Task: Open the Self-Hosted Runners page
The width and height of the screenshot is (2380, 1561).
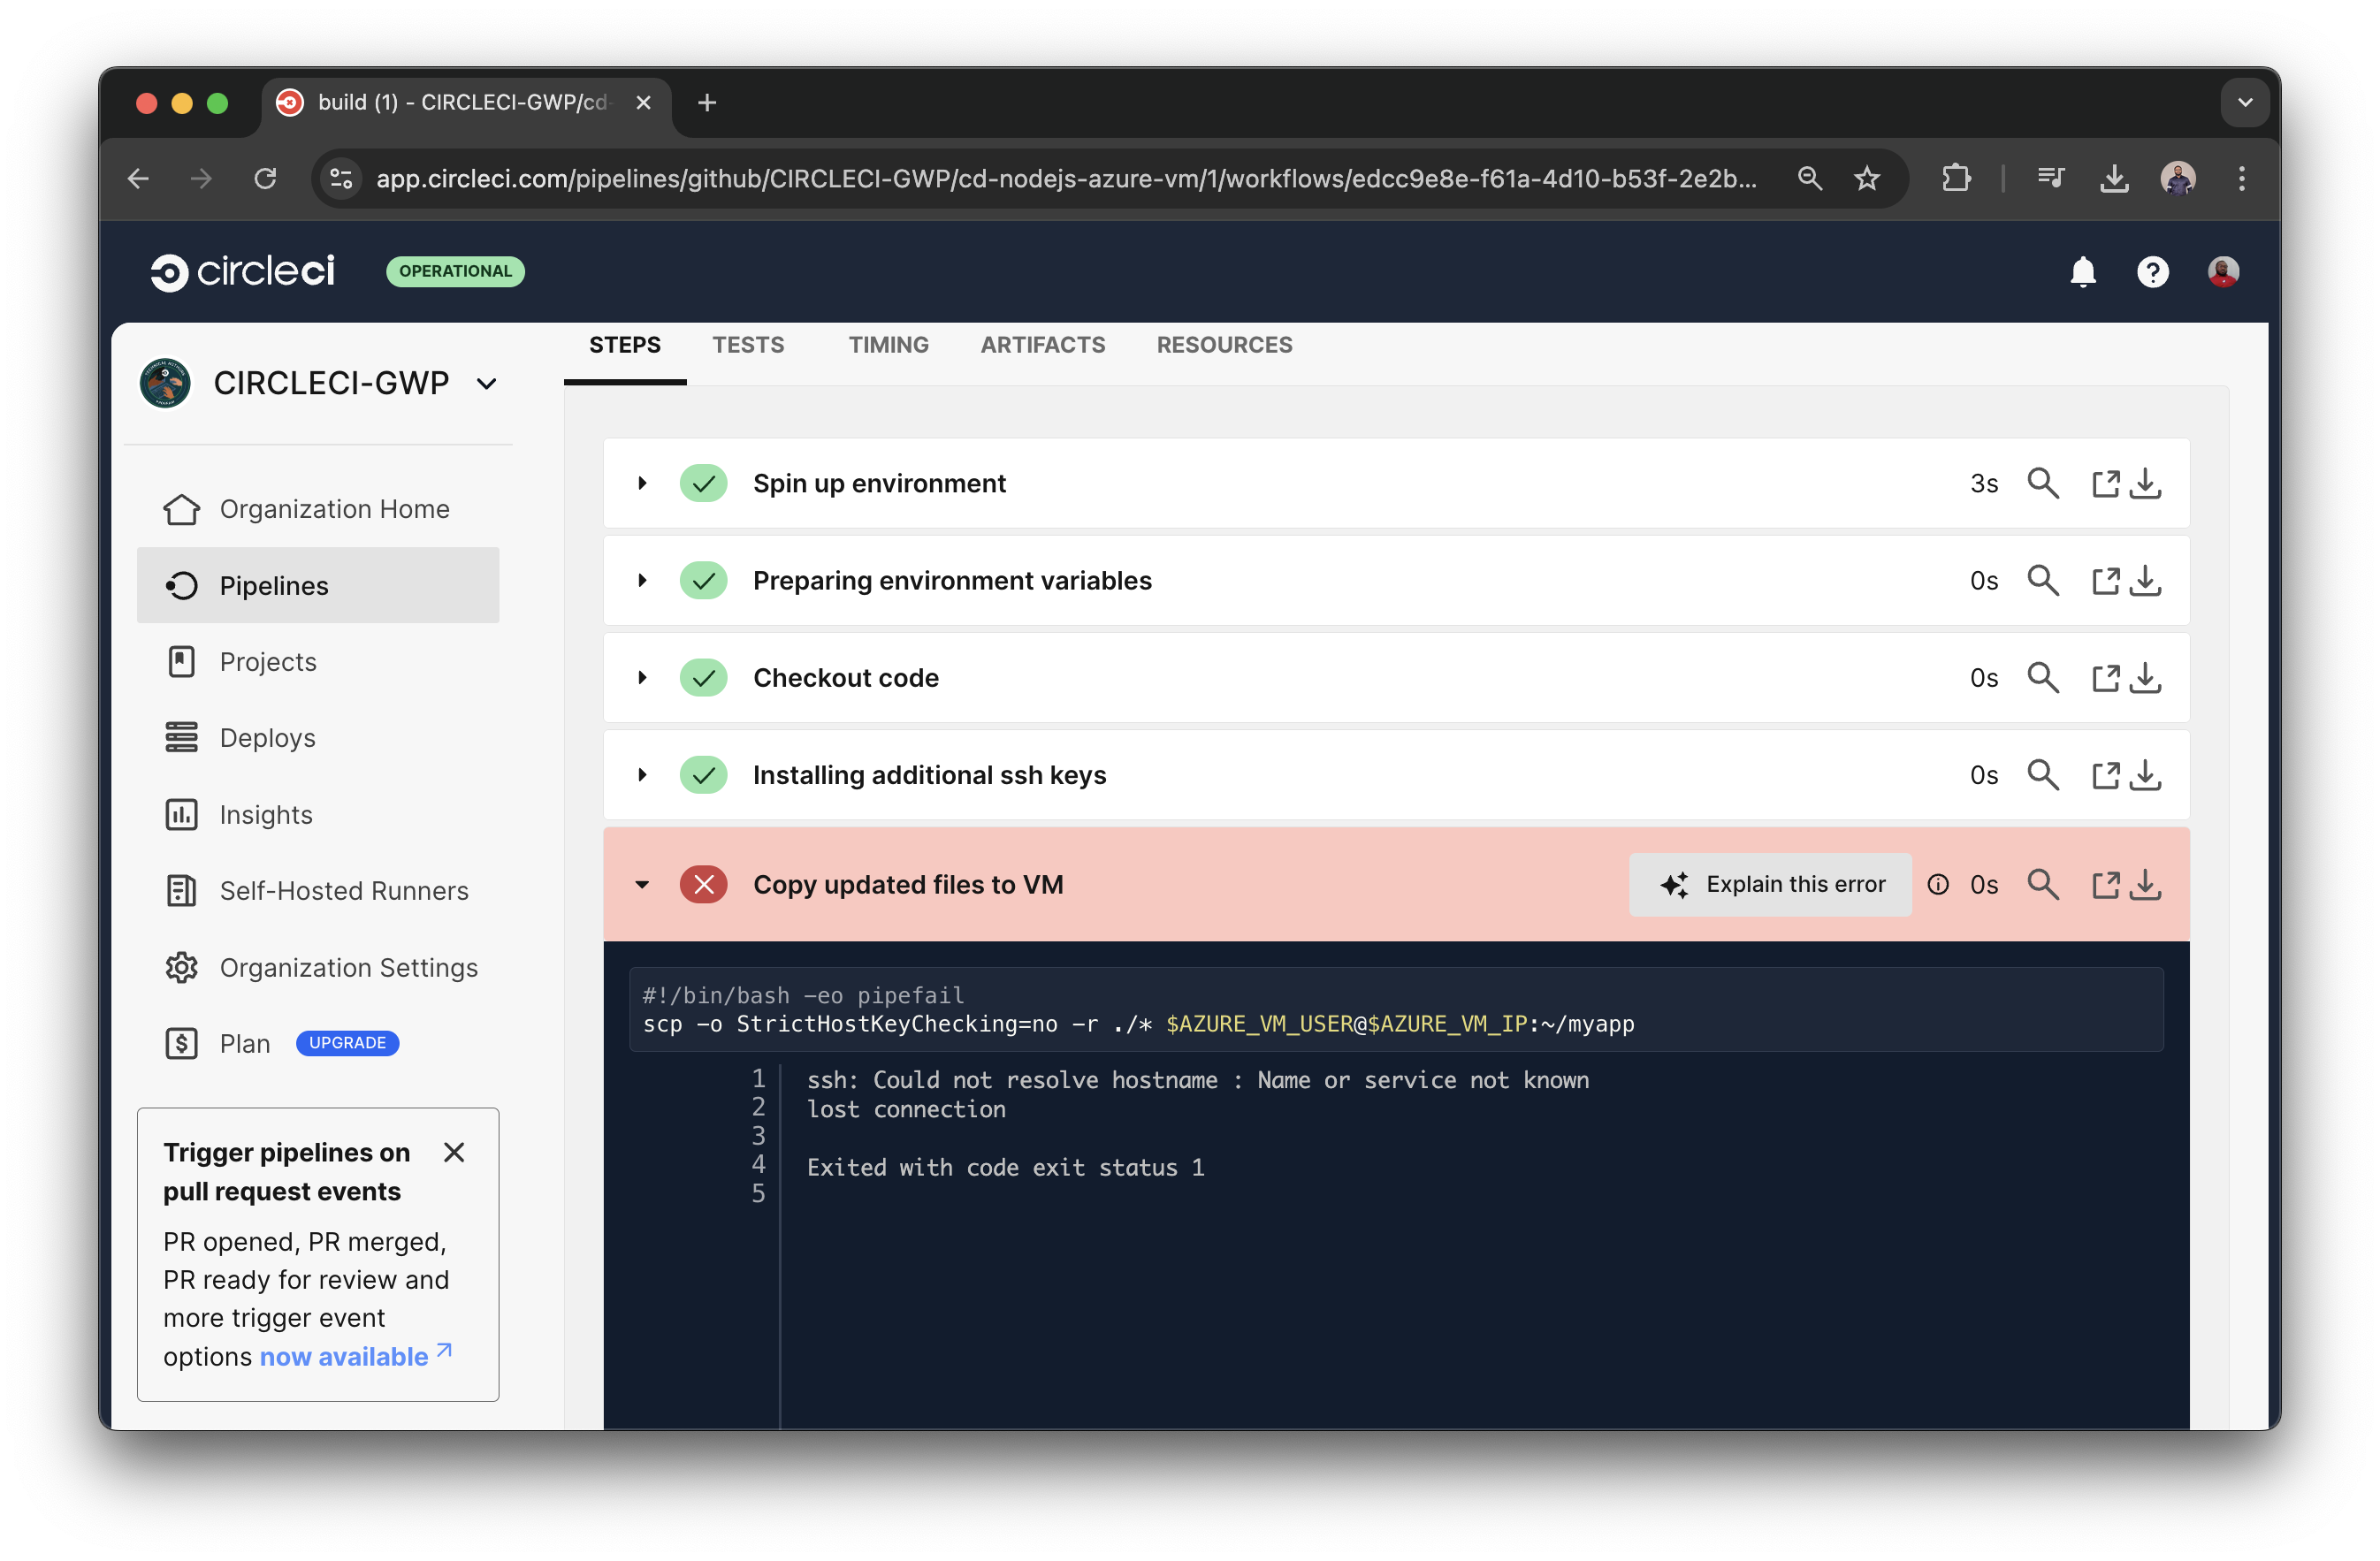Action: coord(343,890)
